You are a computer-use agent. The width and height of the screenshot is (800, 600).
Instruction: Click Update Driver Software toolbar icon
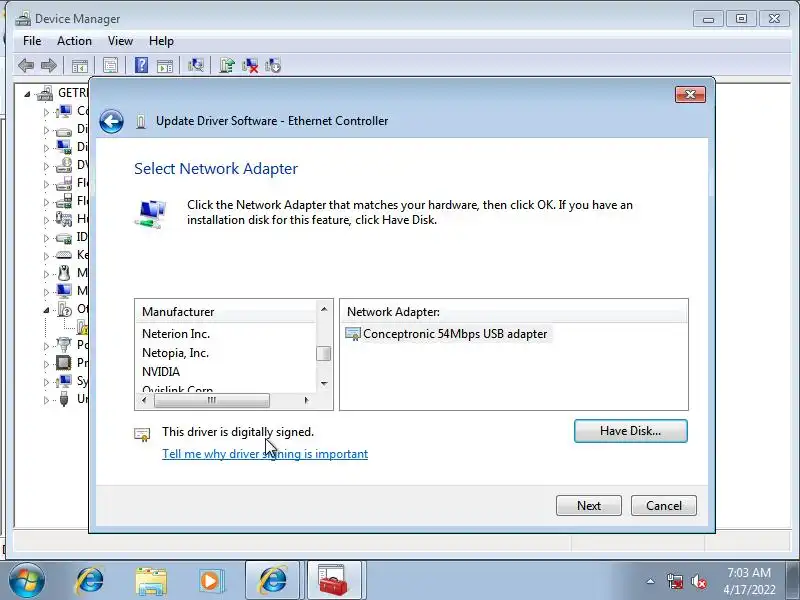[227, 66]
